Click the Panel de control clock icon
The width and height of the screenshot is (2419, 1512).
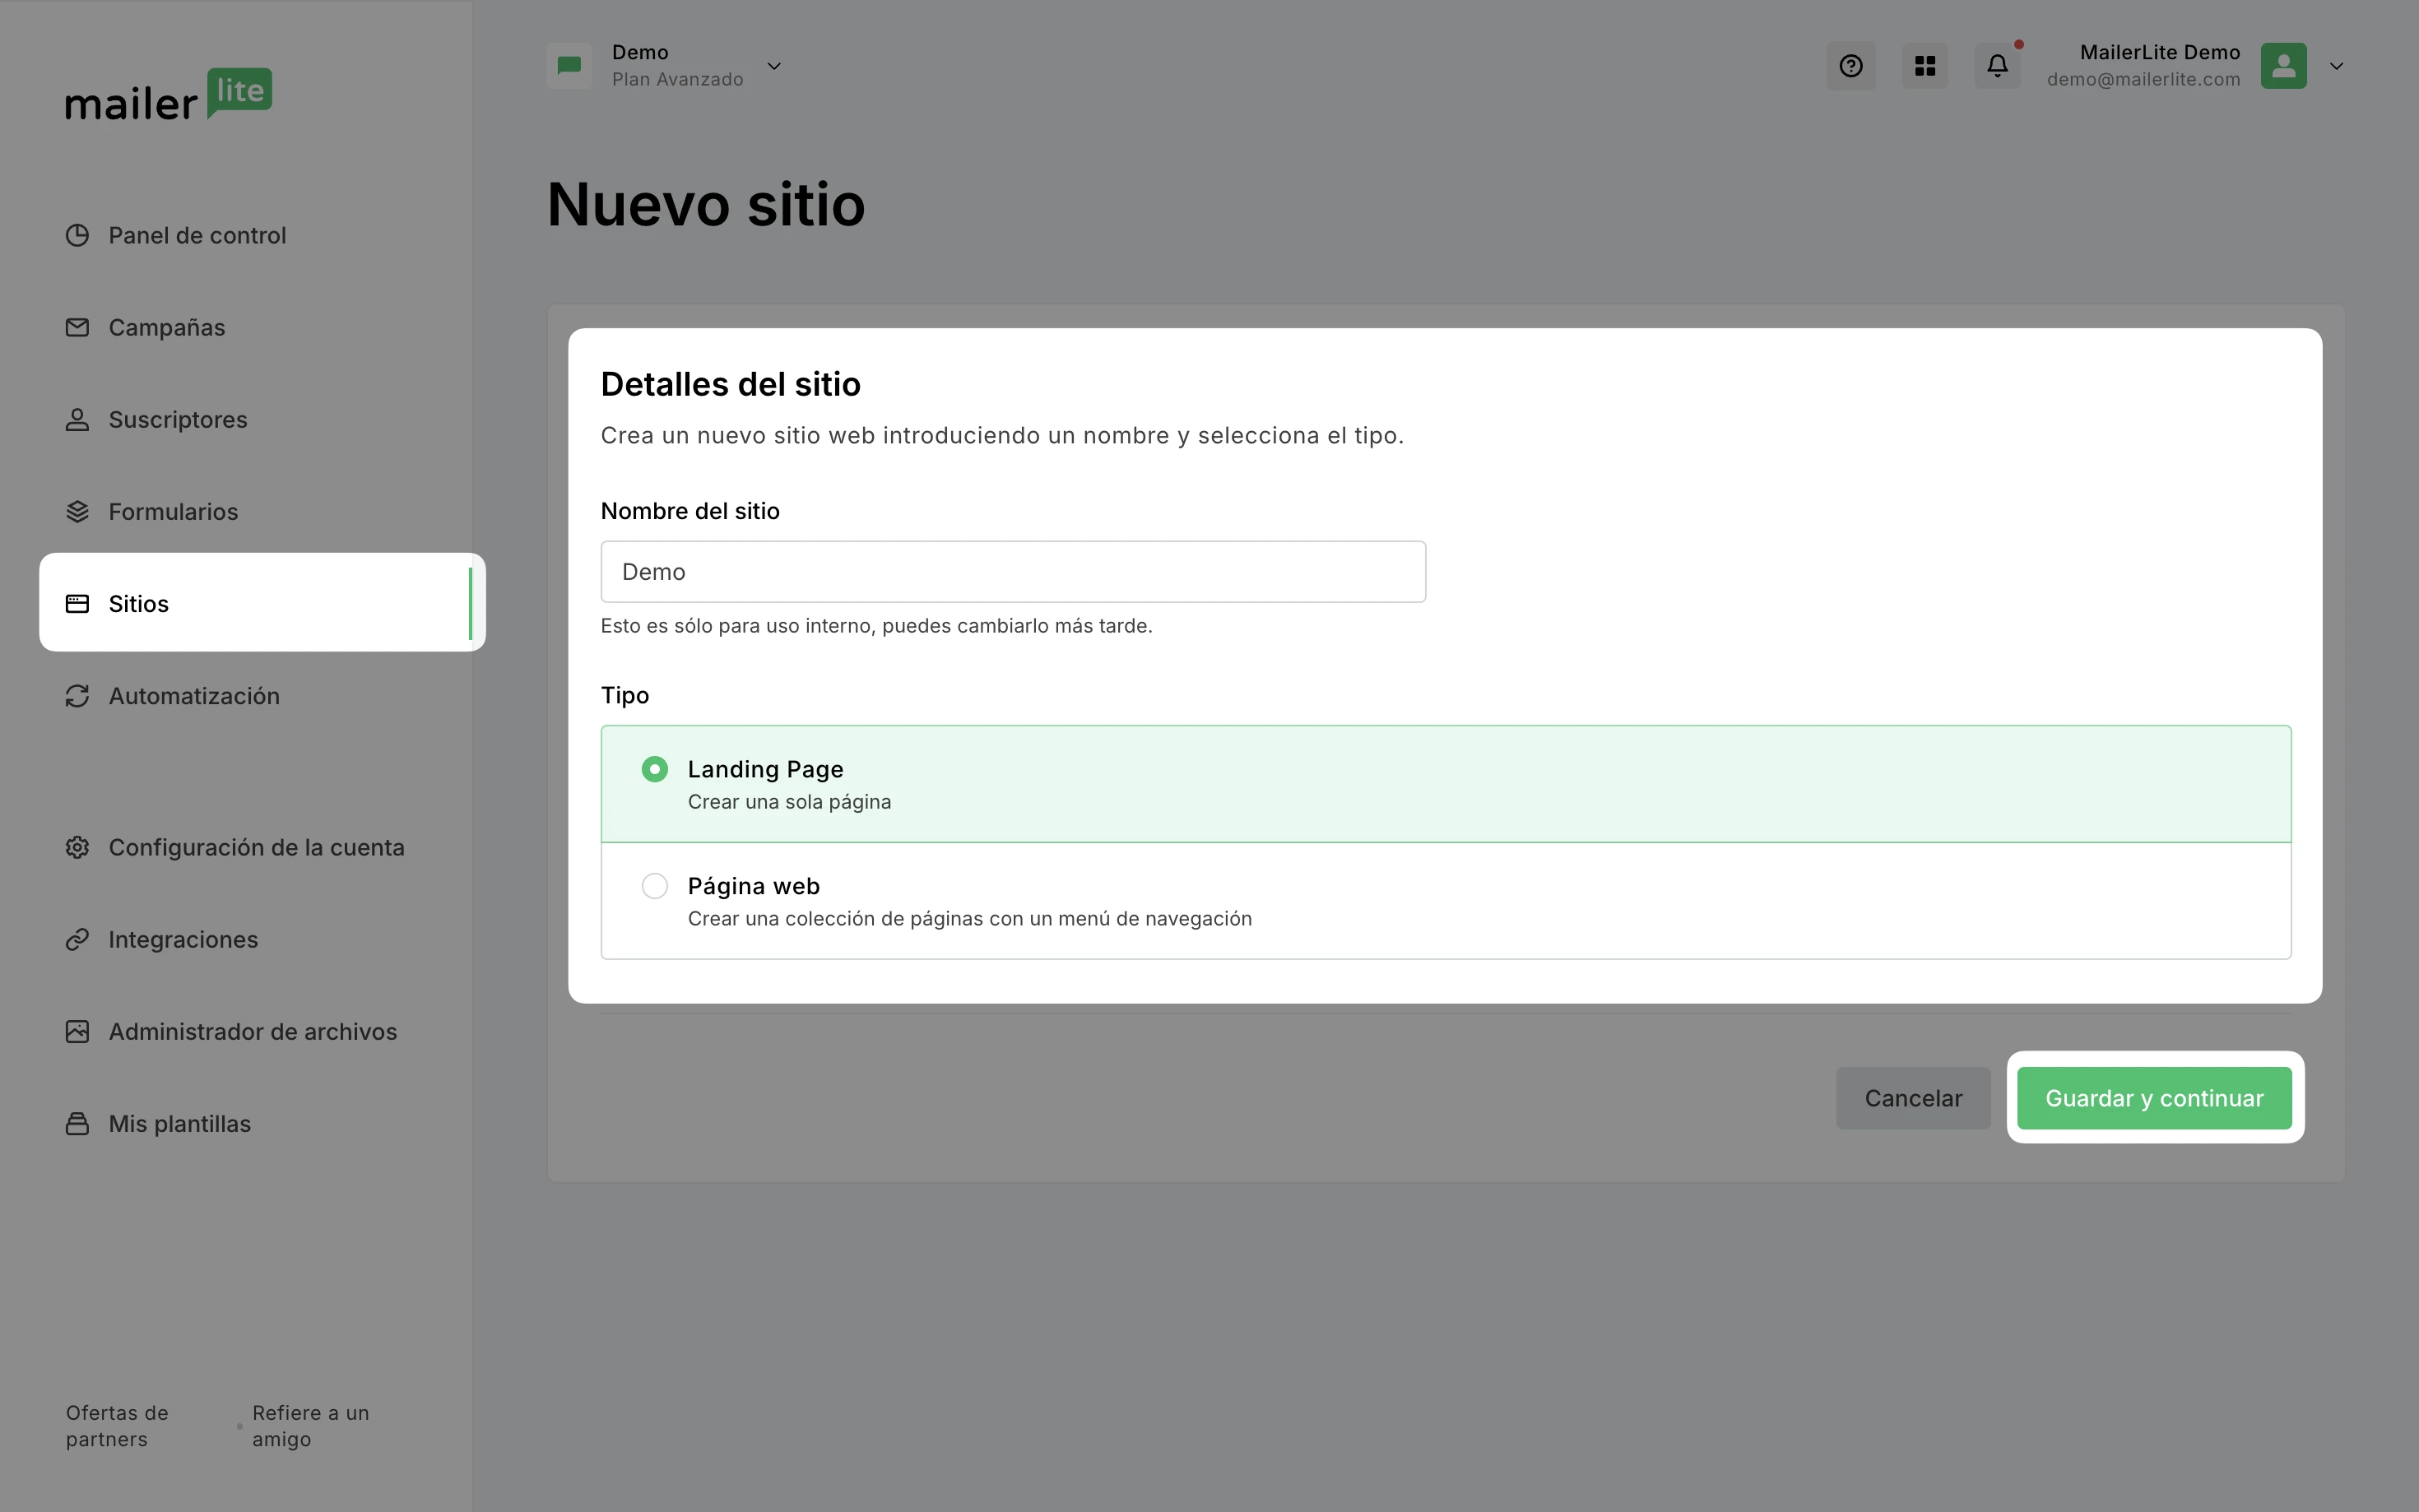(x=77, y=235)
